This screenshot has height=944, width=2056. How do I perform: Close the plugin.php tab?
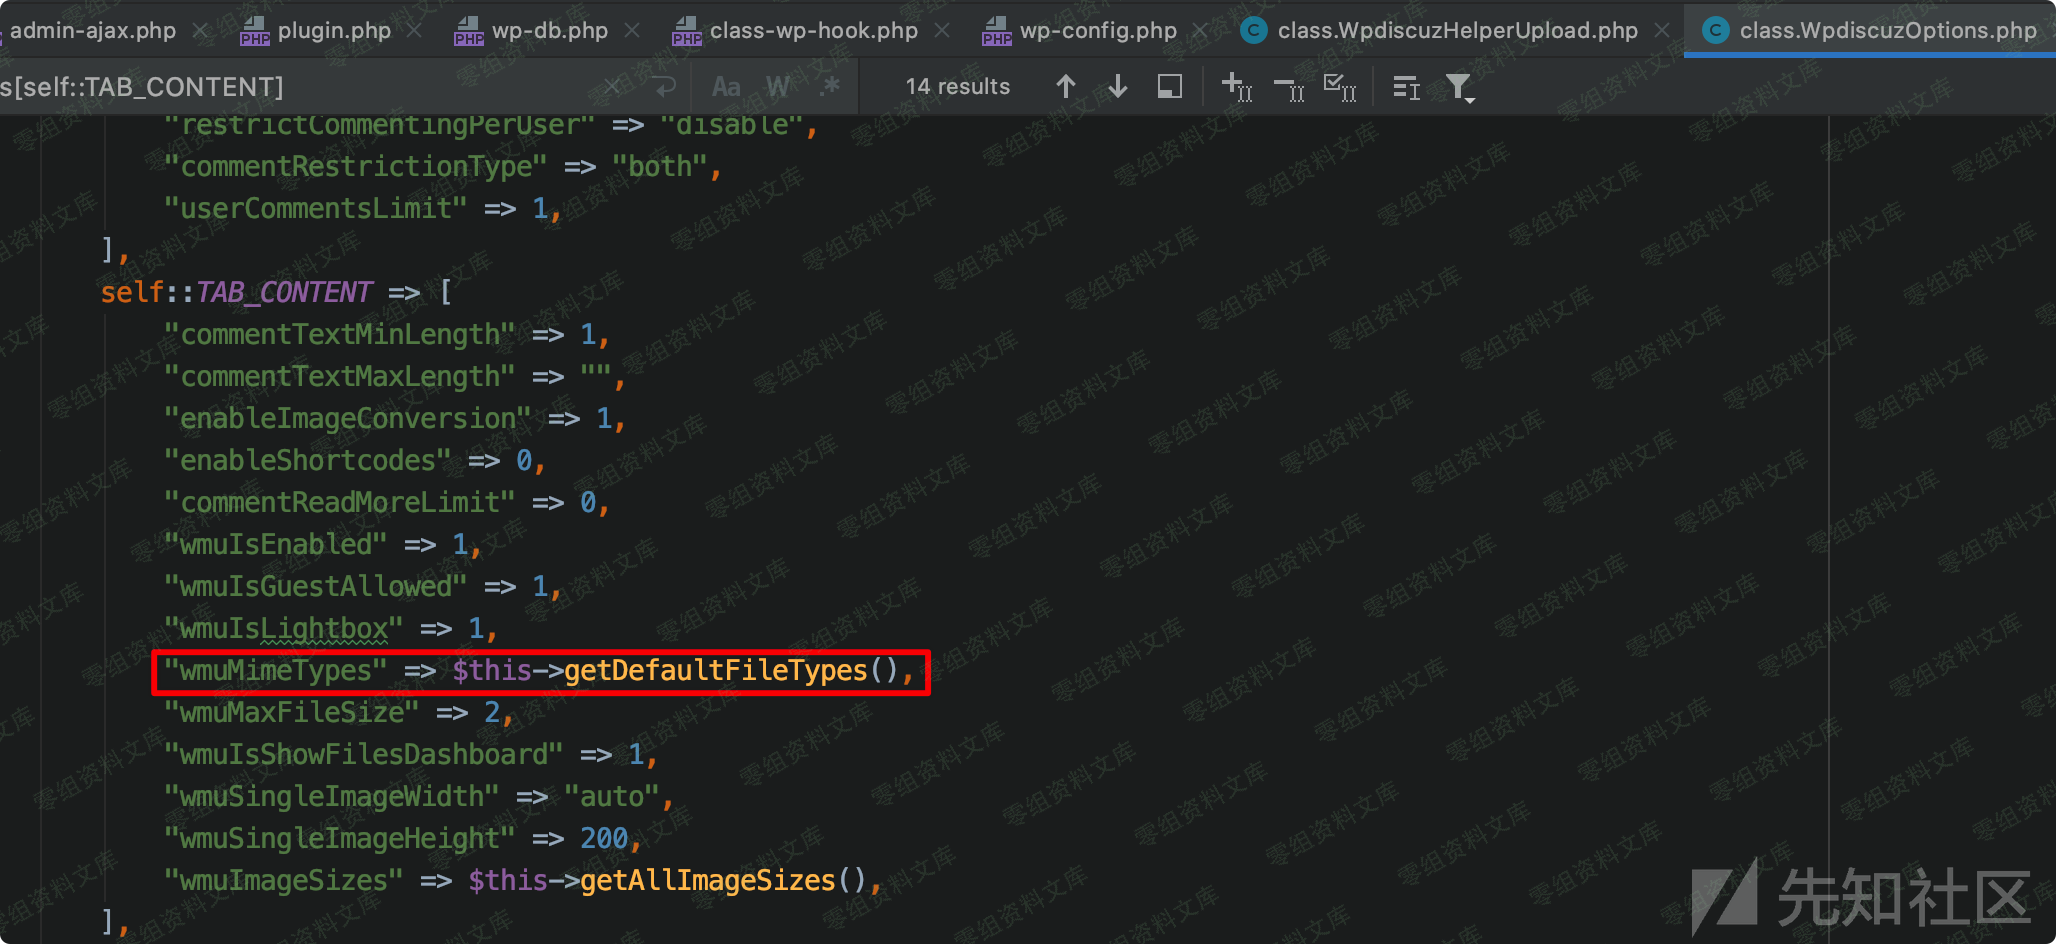point(414,31)
